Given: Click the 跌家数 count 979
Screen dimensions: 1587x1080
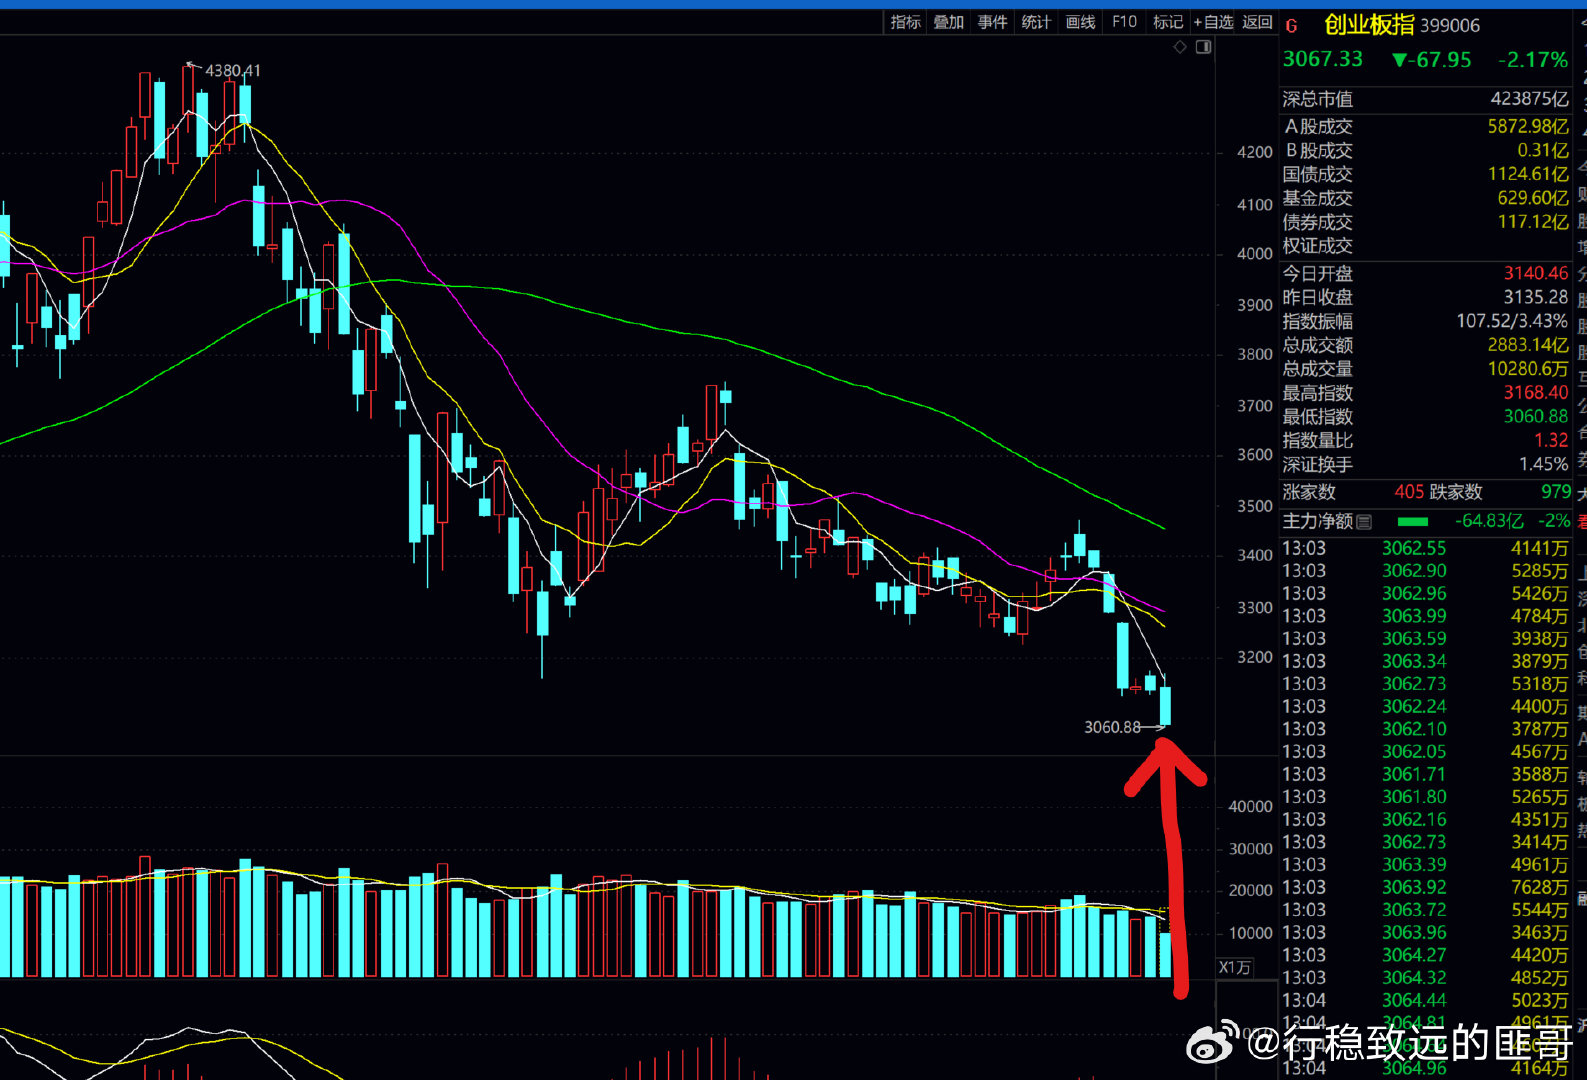Looking at the screenshot, I should click(1556, 492).
